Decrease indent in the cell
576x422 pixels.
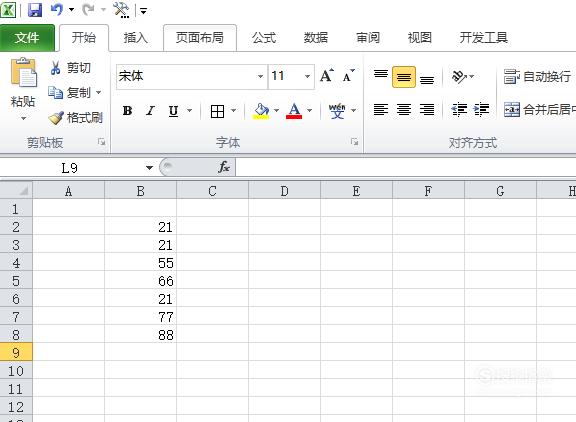459,109
